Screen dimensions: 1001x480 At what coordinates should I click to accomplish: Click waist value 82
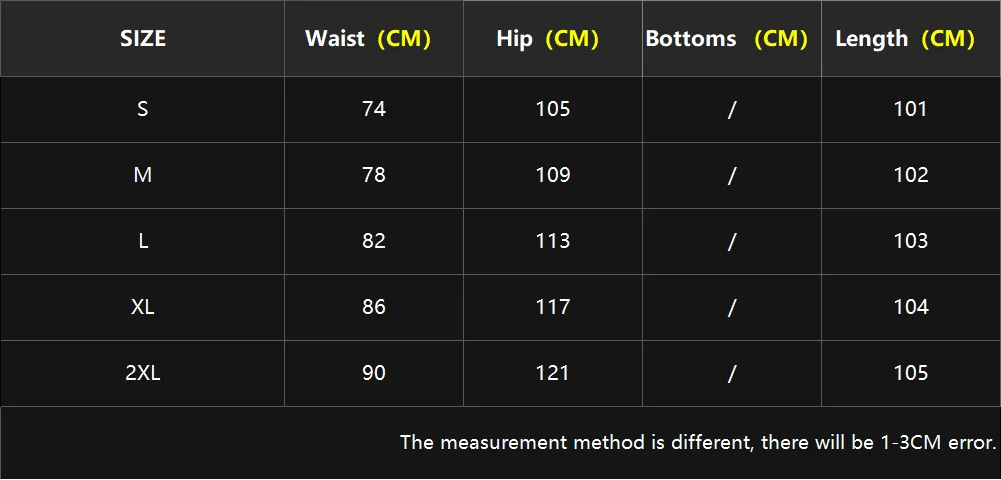[x=373, y=241]
